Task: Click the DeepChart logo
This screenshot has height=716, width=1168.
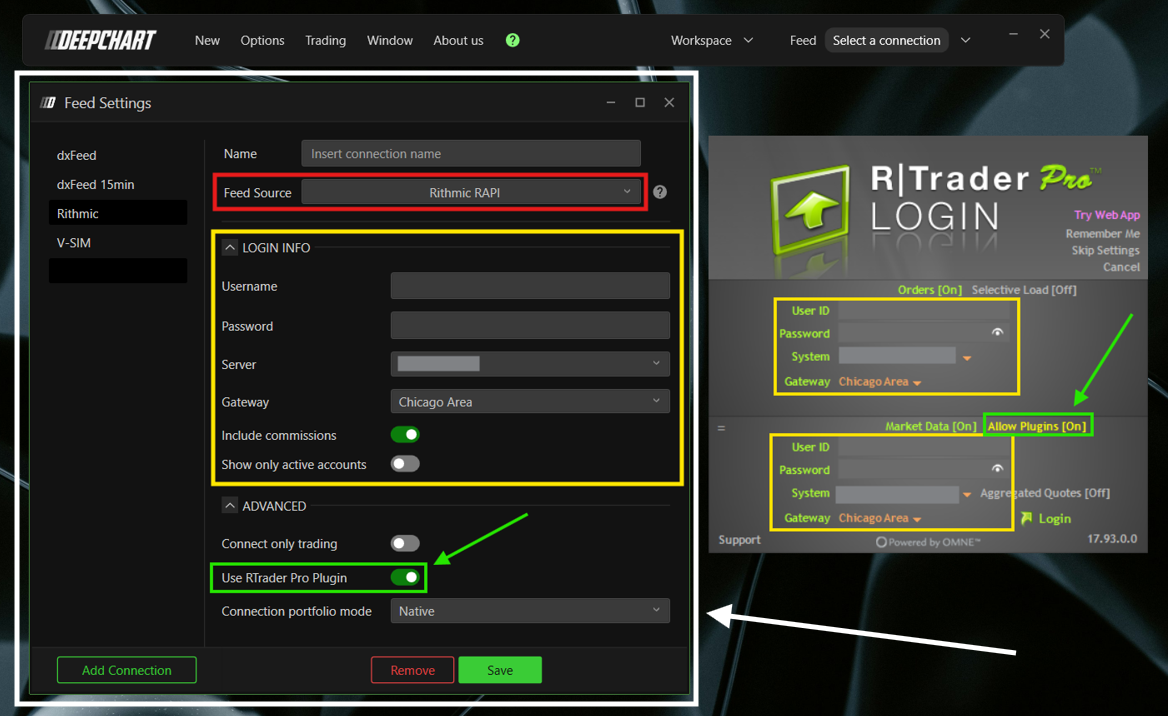Action: coord(101,40)
